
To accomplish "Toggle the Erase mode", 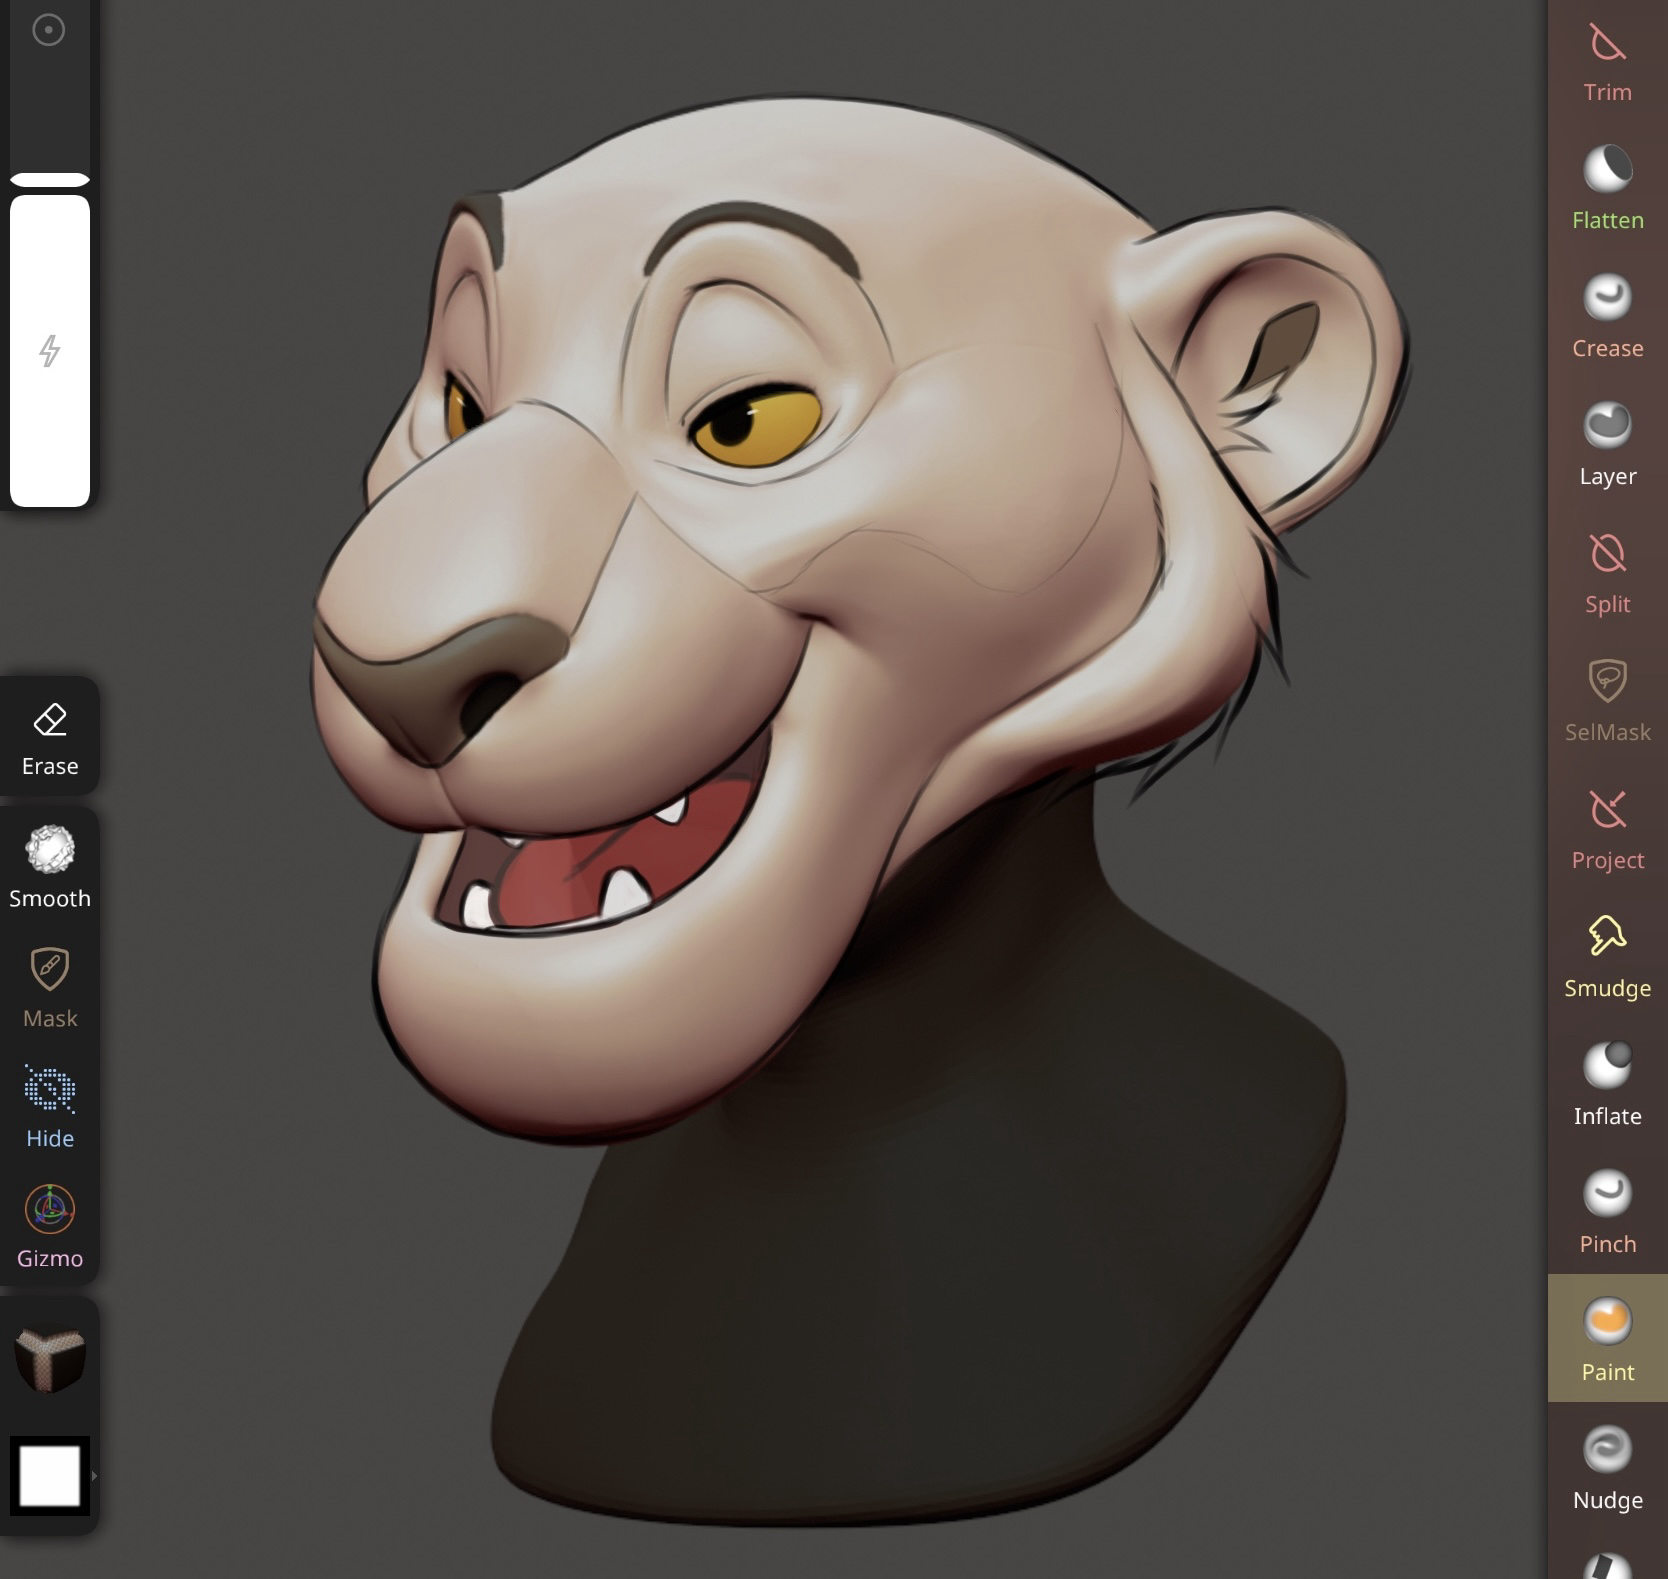I will click(x=50, y=737).
